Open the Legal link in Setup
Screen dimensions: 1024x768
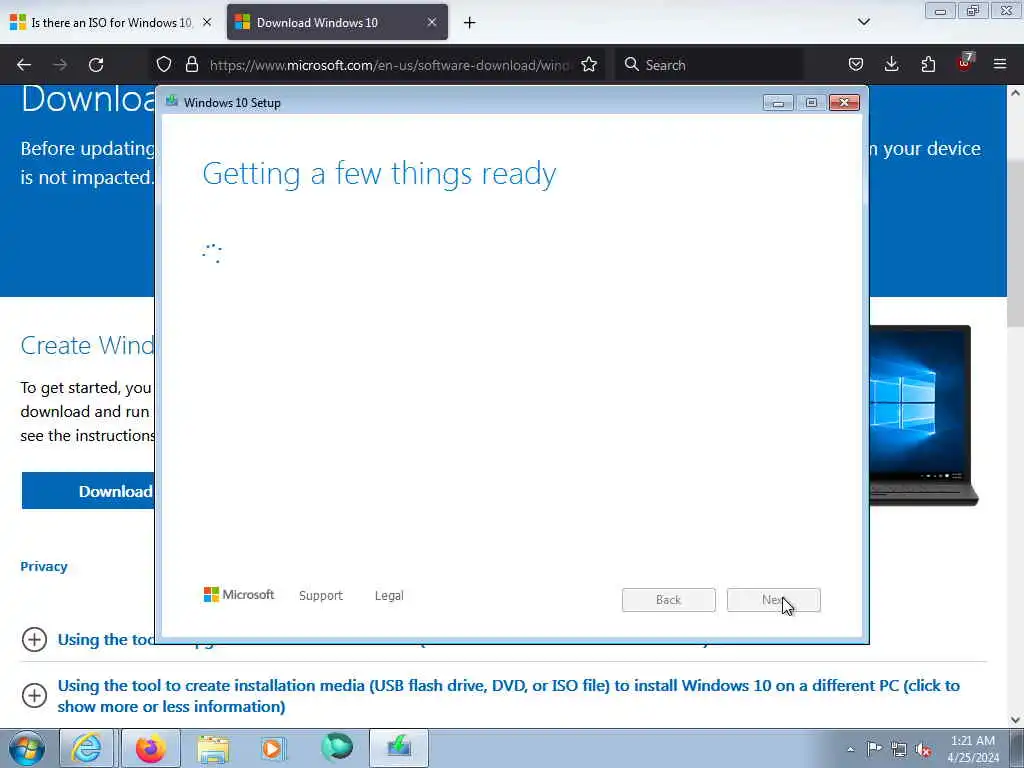click(x=389, y=596)
